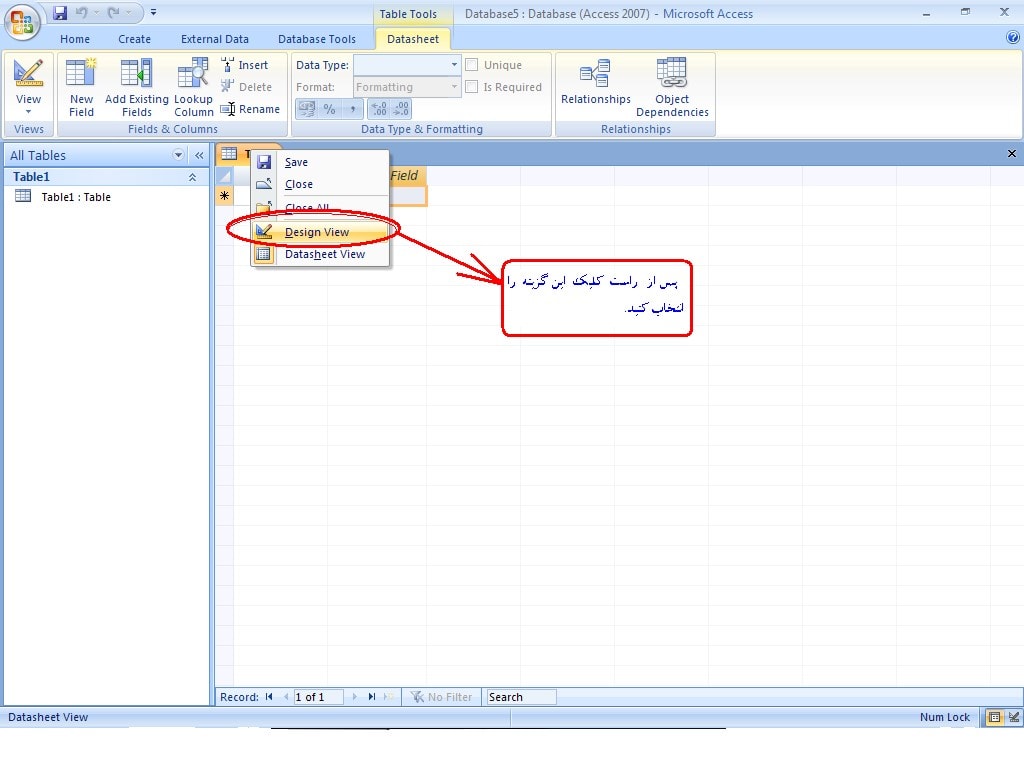Viewport: 1024px width, 768px height.
Task: Apply Percent number format
Action: click(x=330, y=109)
